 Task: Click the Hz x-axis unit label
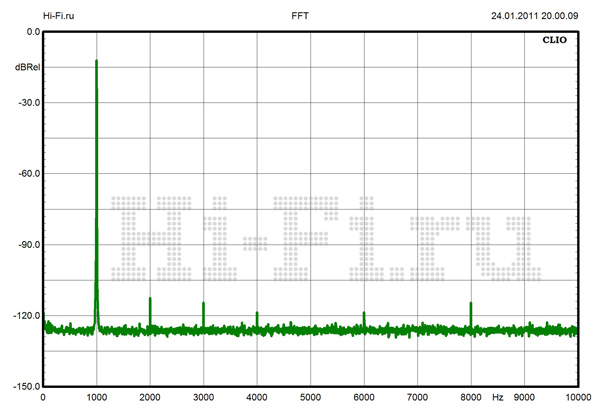pos(497,397)
